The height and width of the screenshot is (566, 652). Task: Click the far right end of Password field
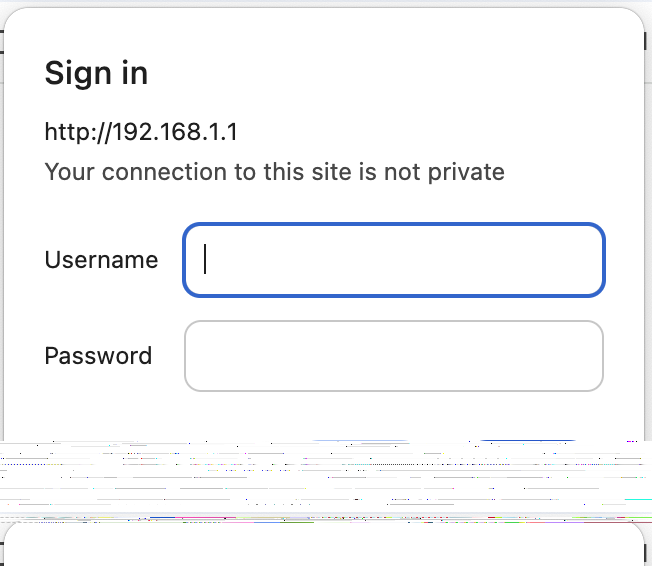click(590, 356)
